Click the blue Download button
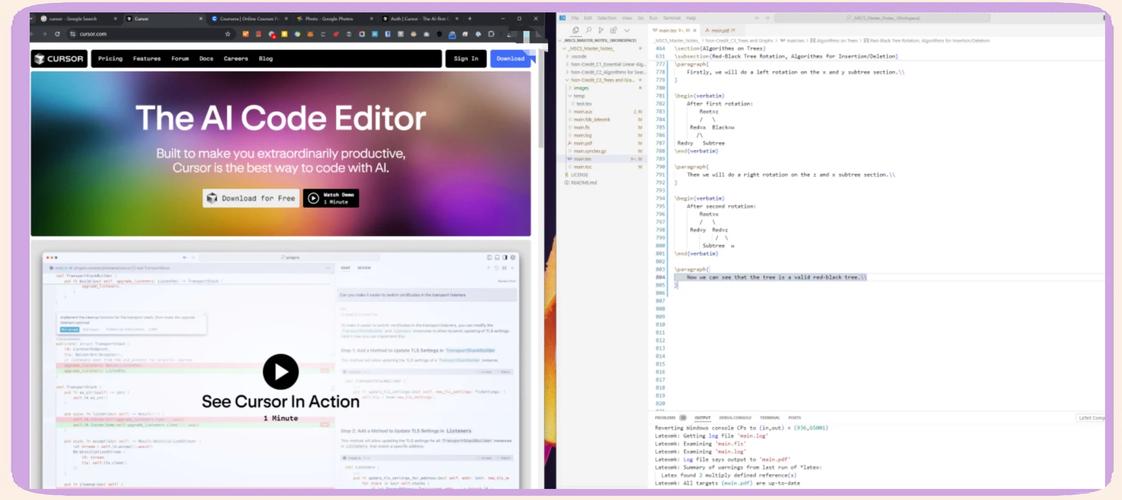Screen dimensions: 1122x500 coord(510,59)
